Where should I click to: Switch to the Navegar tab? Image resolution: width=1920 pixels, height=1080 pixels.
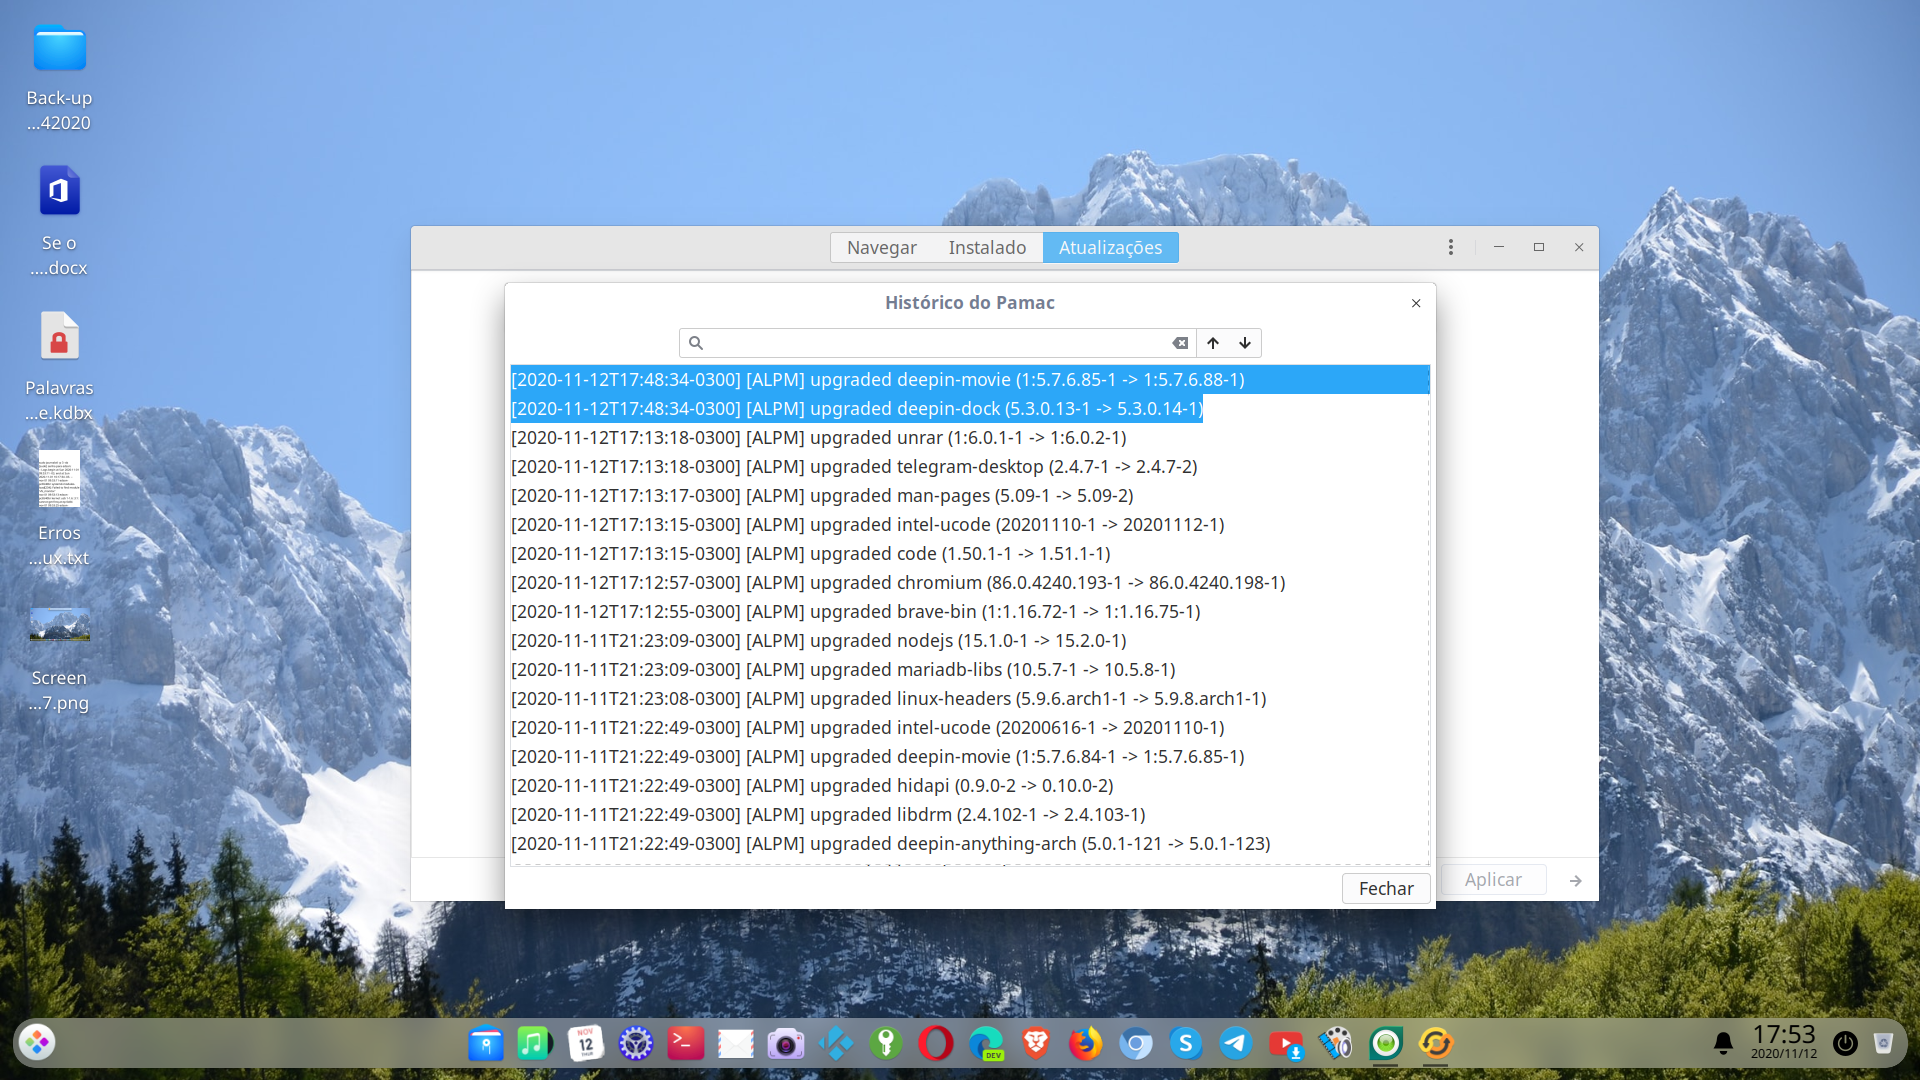(x=881, y=247)
